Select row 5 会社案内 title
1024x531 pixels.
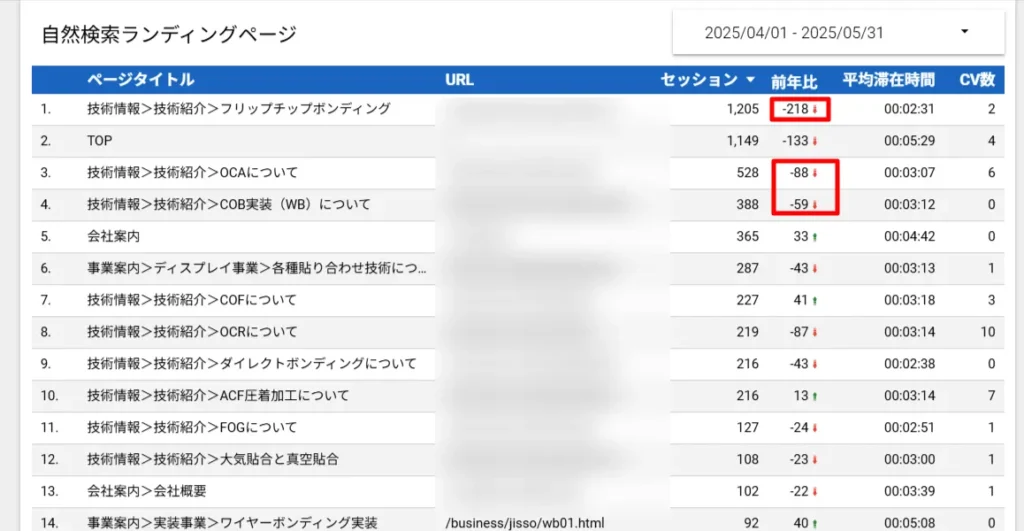114,236
